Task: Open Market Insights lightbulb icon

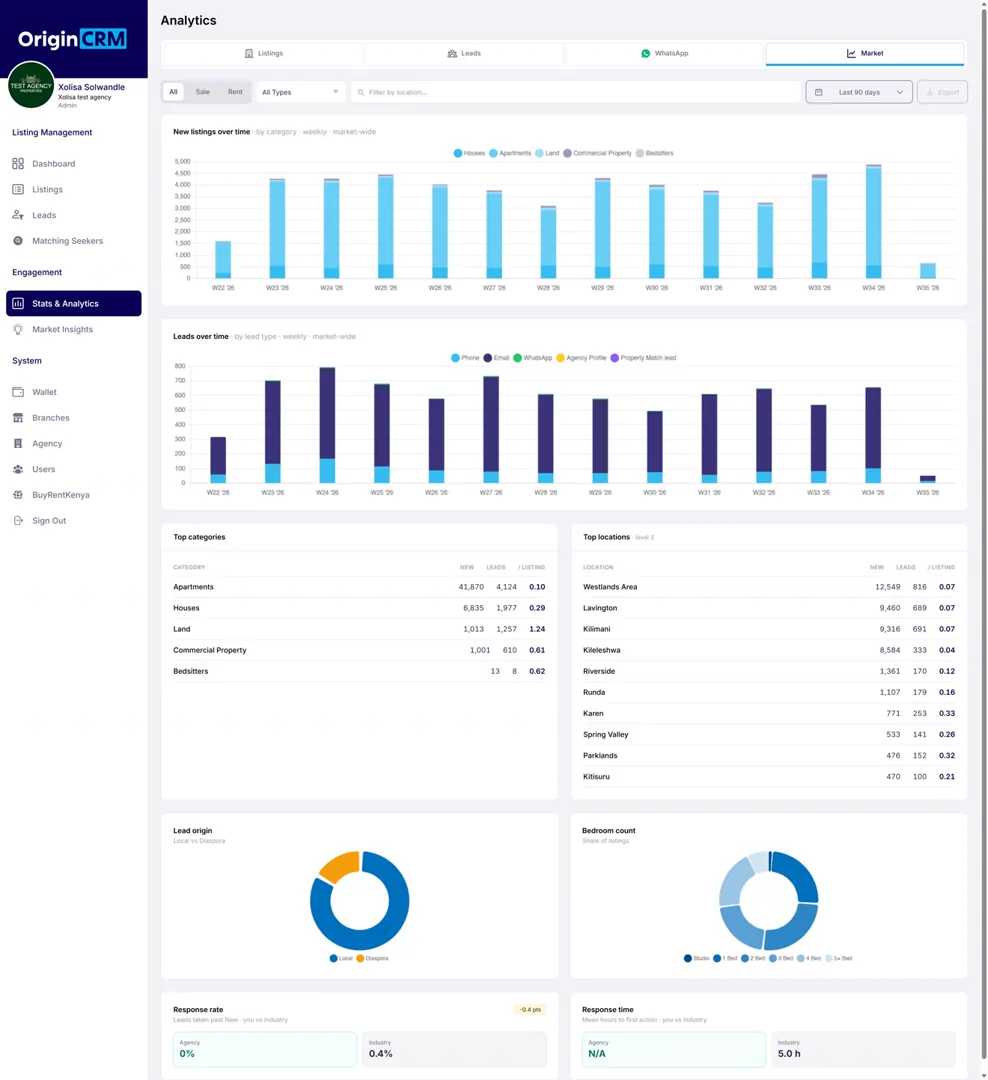Action: 18,329
